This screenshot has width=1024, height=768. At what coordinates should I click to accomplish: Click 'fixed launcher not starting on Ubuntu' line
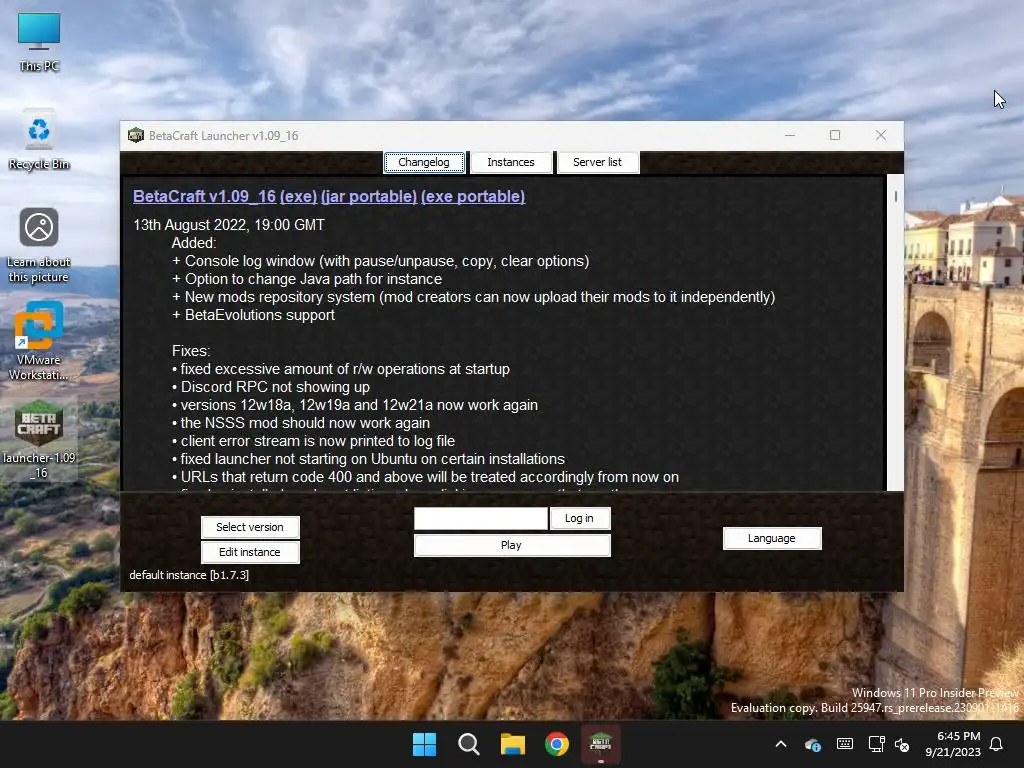[368, 458]
